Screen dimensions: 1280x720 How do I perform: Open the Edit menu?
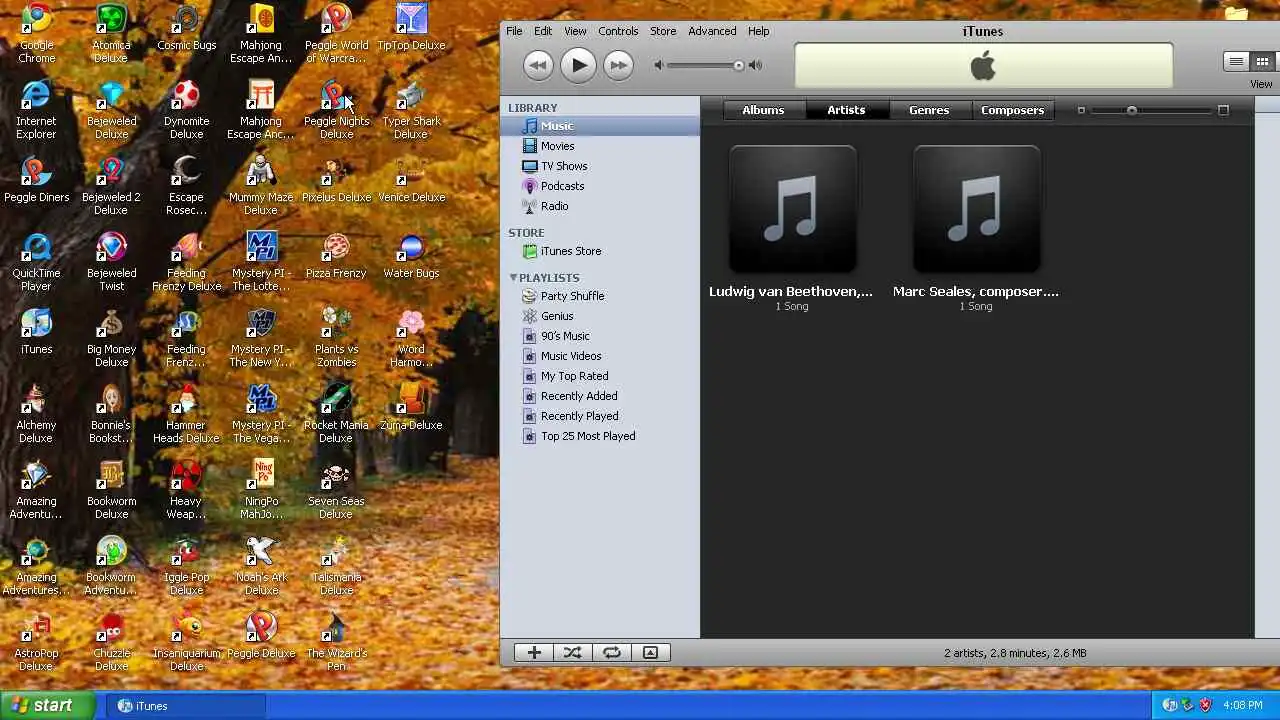[x=543, y=31]
